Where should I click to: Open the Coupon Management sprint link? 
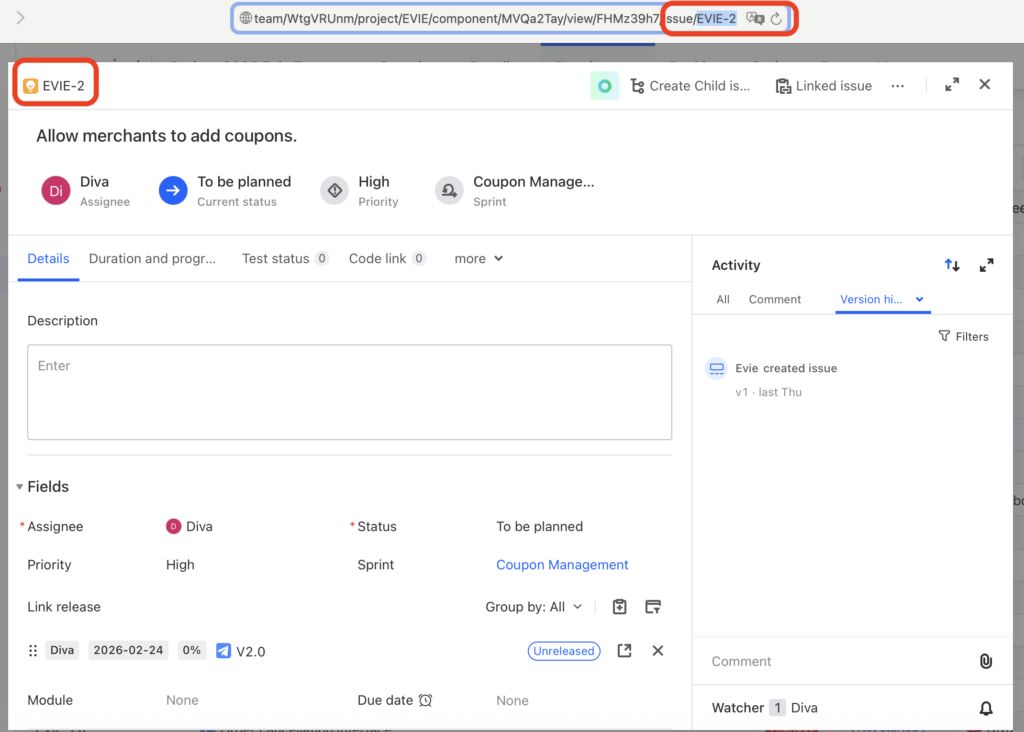pyautogui.click(x=562, y=565)
